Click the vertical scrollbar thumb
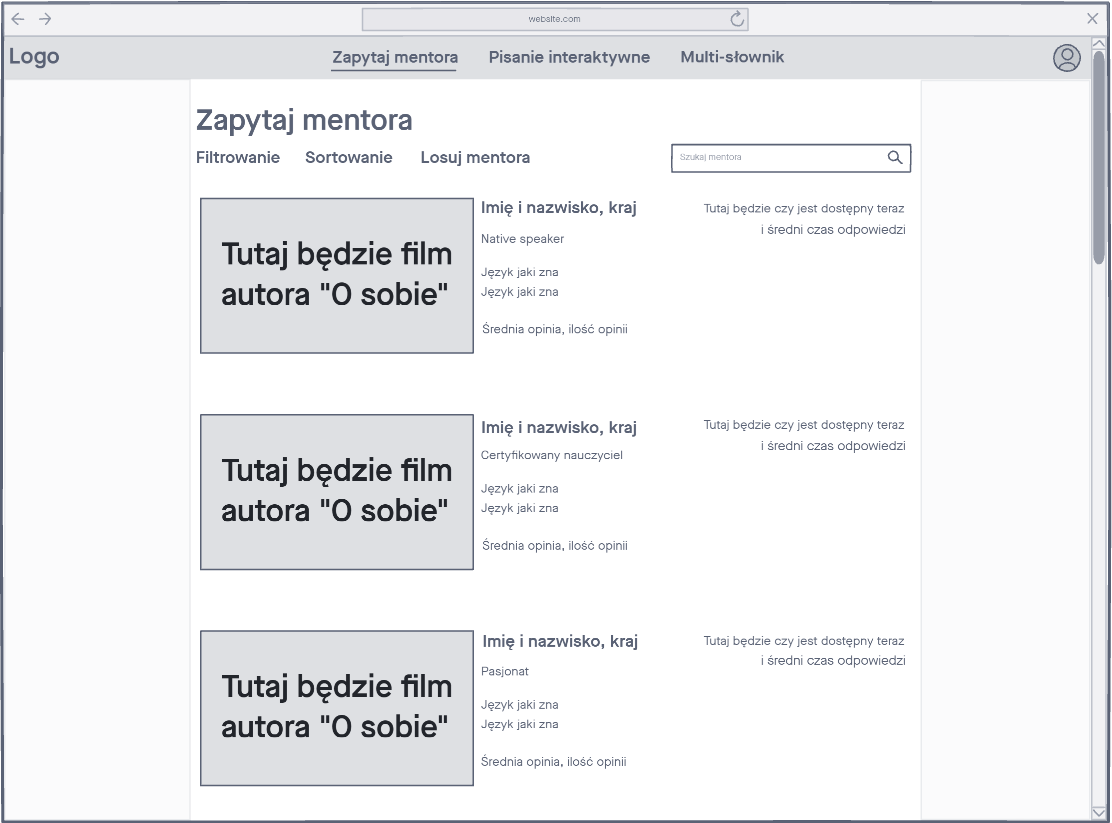This screenshot has width=1112, height=823. point(1099,155)
